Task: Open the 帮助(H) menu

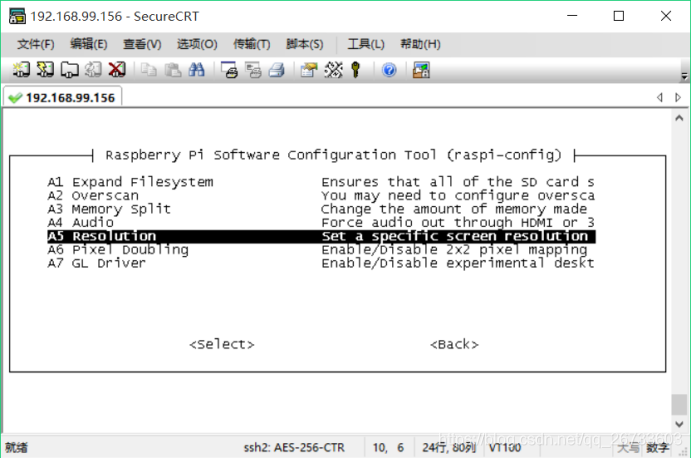Action: pos(420,44)
